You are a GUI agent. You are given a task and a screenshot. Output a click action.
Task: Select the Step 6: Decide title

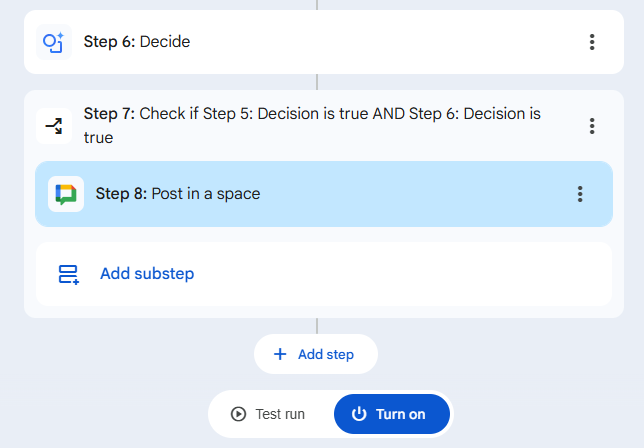tap(137, 42)
